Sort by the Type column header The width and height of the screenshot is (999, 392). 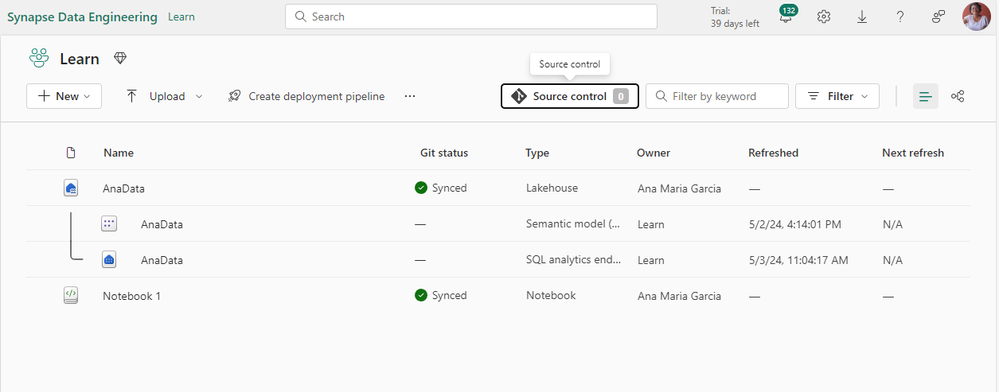(x=537, y=153)
